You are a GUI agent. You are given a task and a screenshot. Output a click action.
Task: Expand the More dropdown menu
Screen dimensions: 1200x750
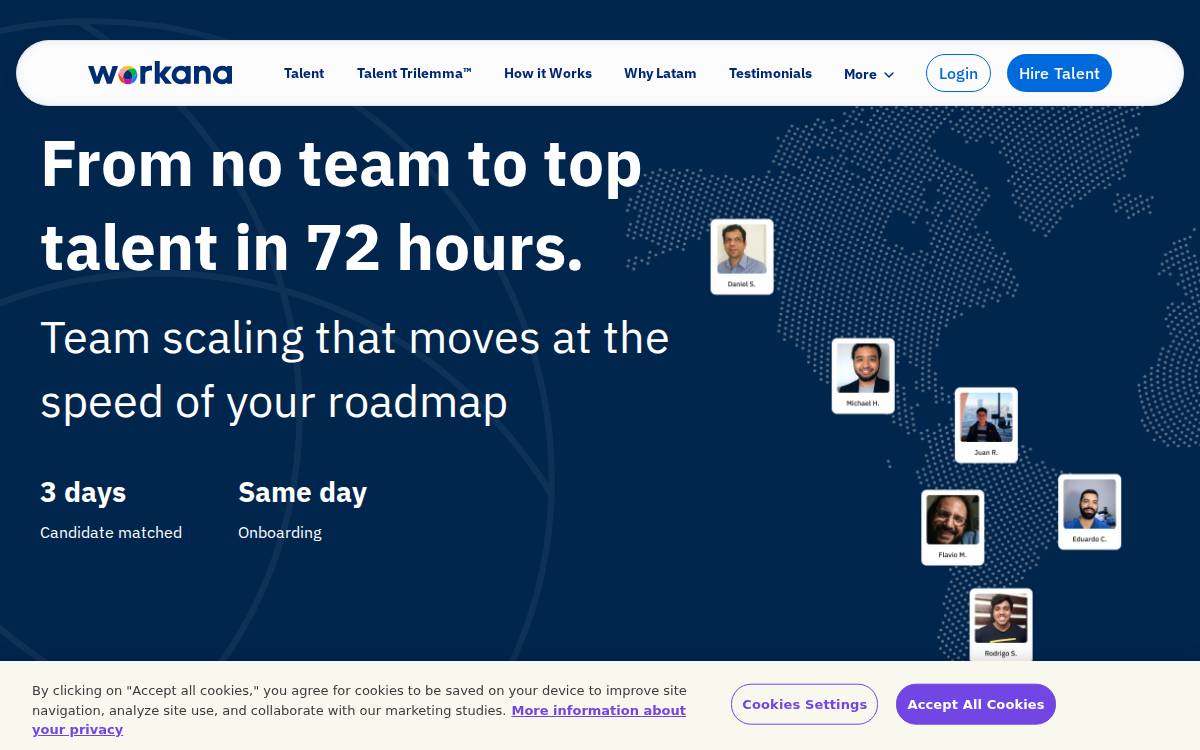[x=869, y=74]
